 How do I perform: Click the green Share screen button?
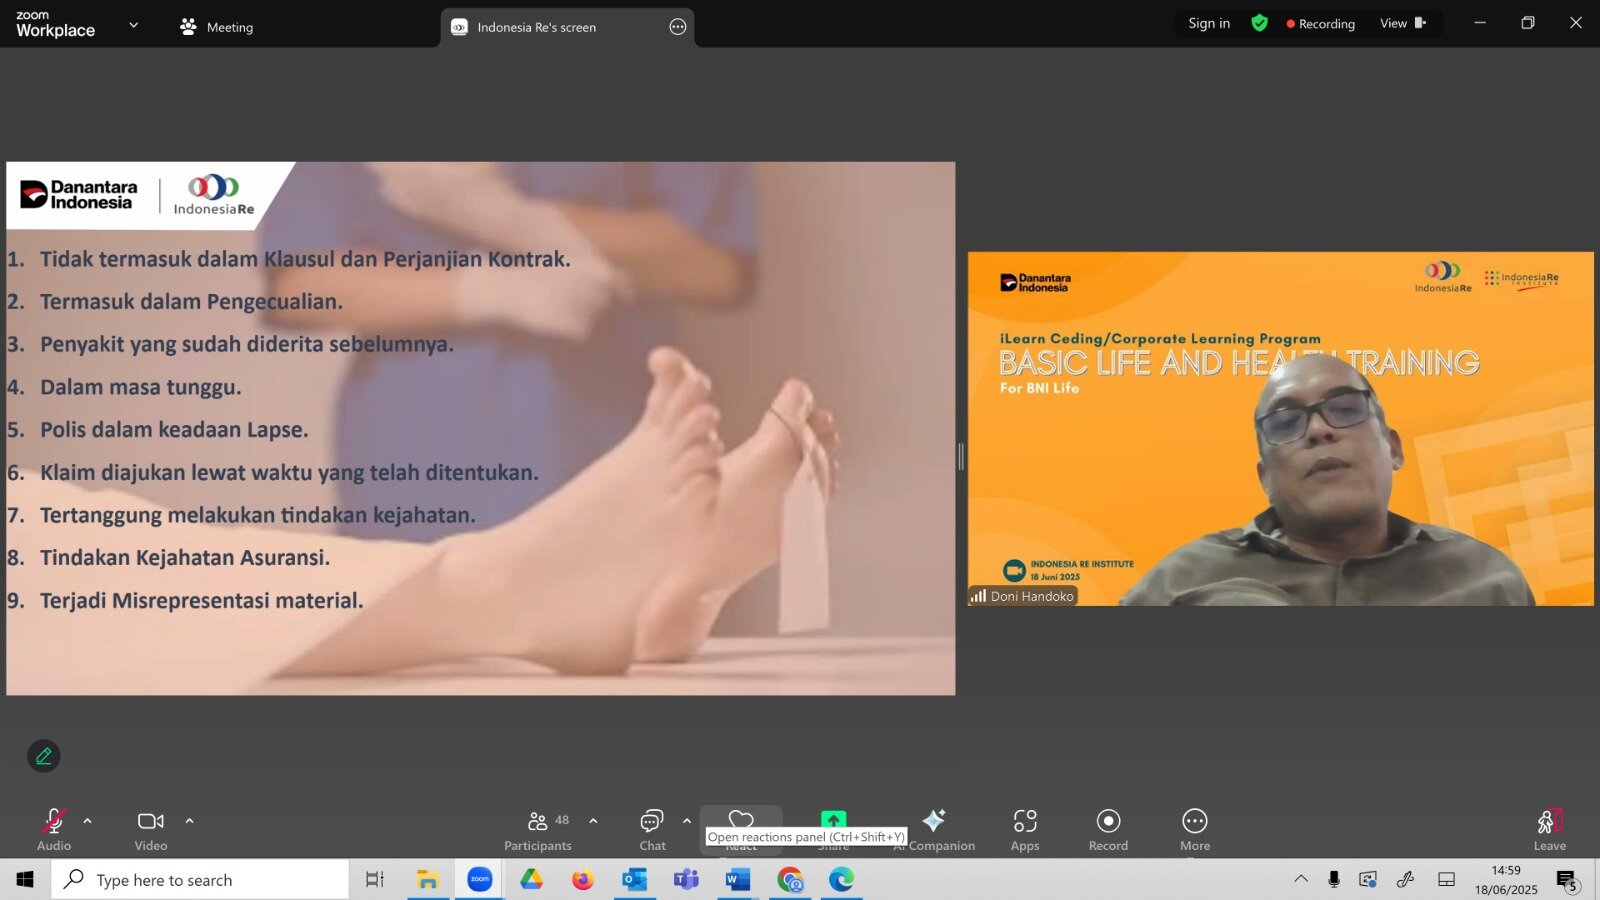pyautogui.click(x=833, y=819)
